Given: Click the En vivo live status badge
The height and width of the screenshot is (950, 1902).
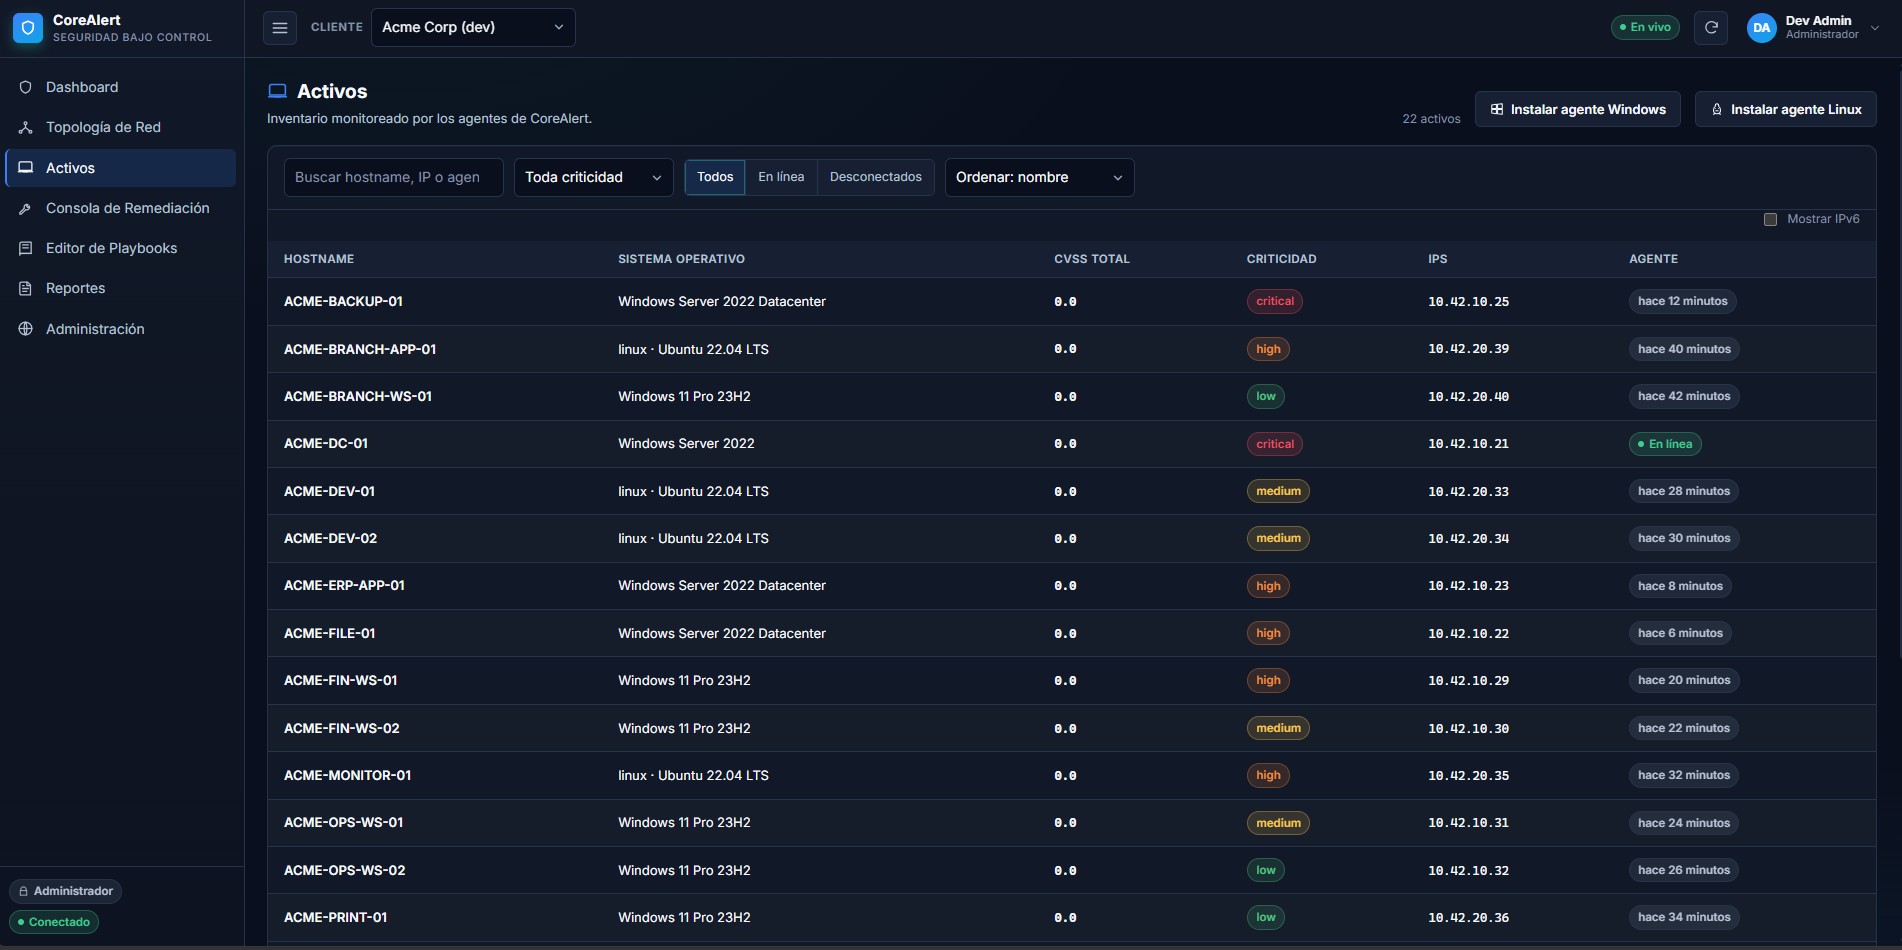Looking at the screenshot, I should (1645, 27).
